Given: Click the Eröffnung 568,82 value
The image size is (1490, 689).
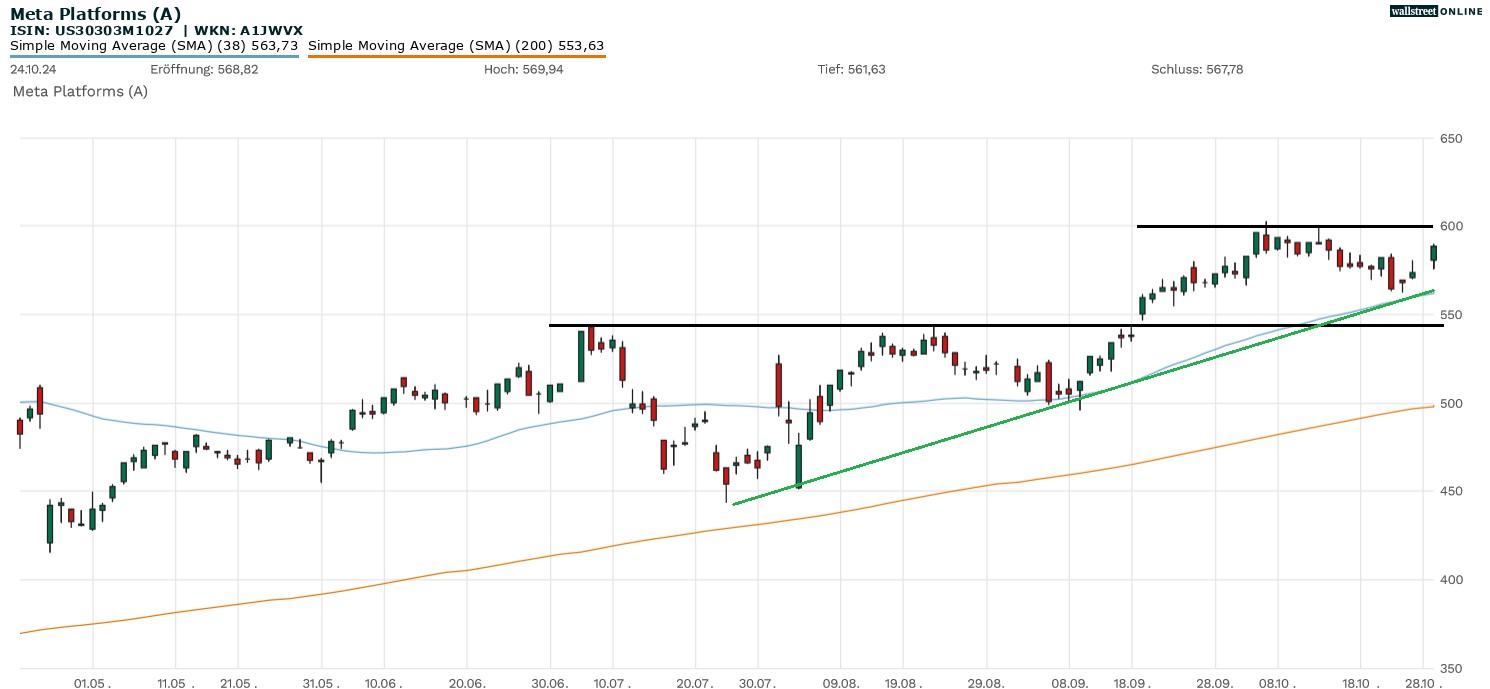Looking at the screenshot, I should [204, 70].
